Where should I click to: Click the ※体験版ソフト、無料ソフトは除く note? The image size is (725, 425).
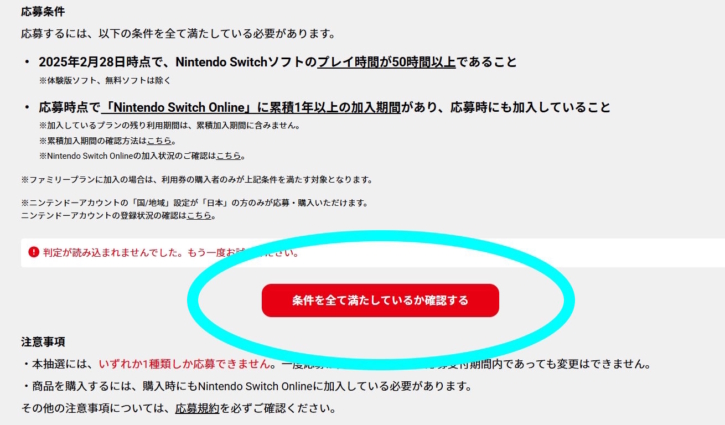click(105, 80)
